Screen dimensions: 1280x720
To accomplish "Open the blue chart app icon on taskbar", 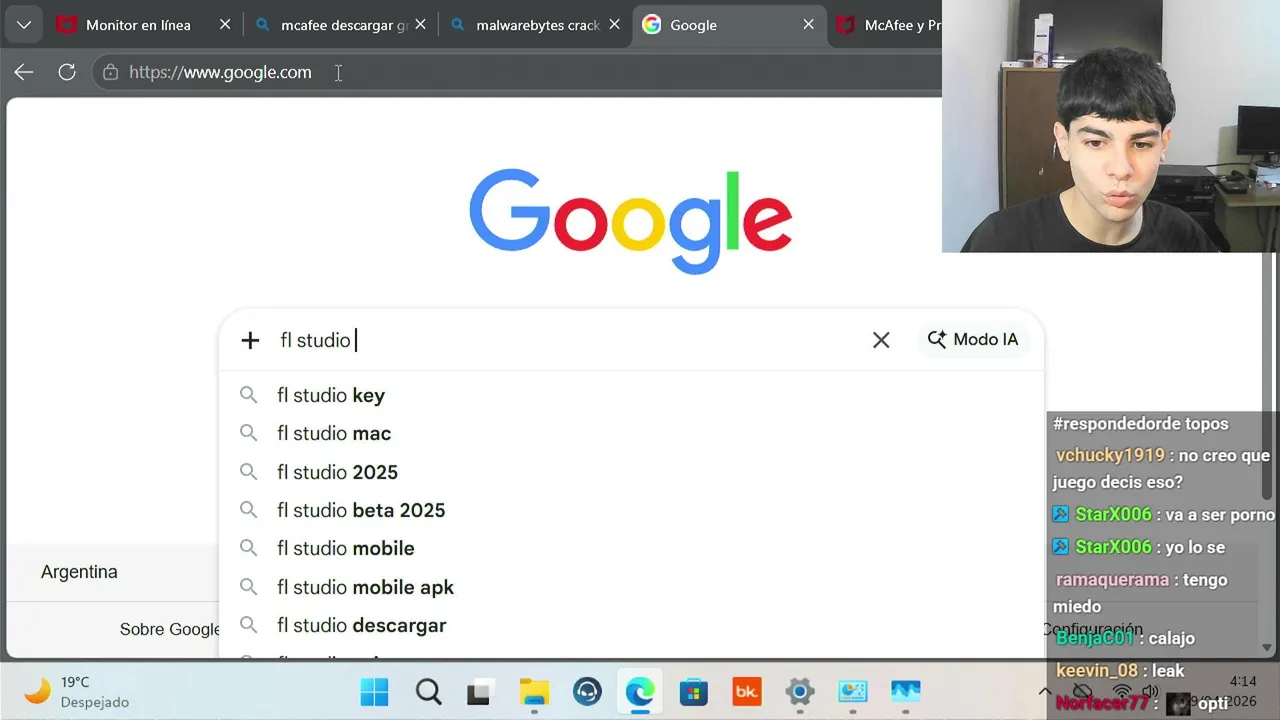I will click(905, 691).
